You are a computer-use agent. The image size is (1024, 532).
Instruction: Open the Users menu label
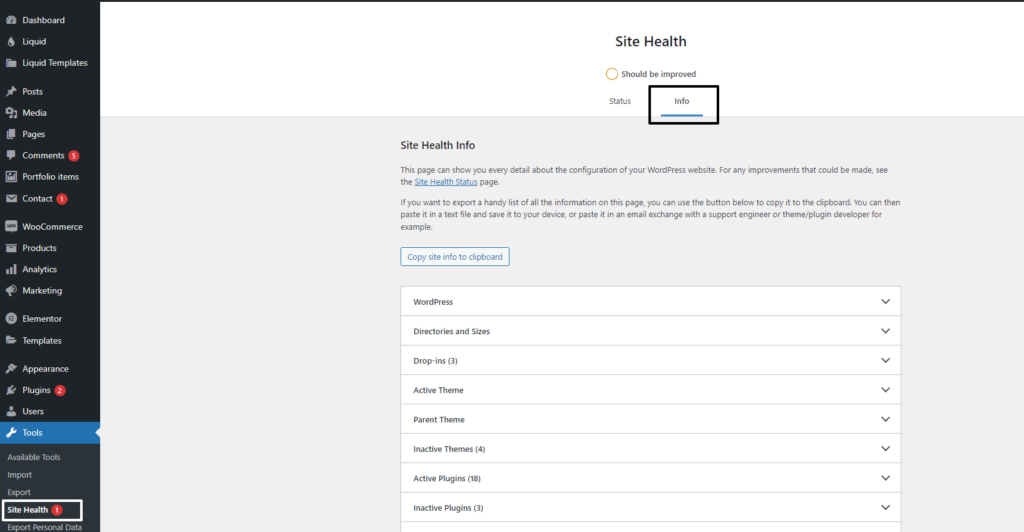click(33, 411)
